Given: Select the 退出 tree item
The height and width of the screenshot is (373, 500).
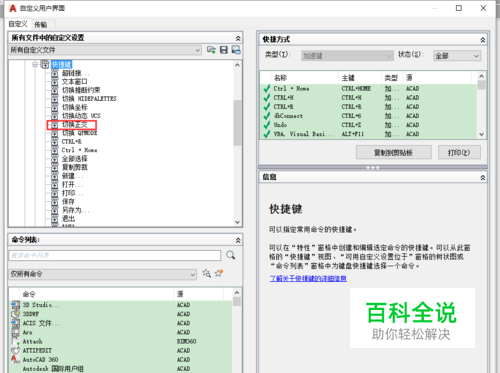Looking at the screenshot, I should pyautogui.click(x=68, y=219).
